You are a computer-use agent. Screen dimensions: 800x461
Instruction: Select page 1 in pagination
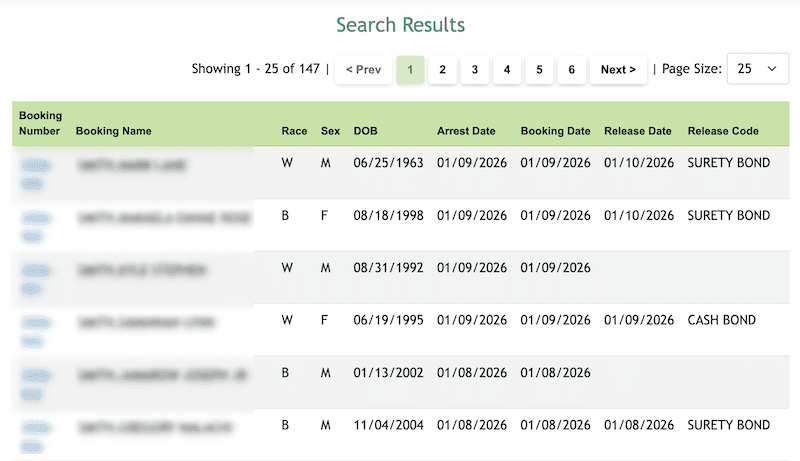coord(410,69)
